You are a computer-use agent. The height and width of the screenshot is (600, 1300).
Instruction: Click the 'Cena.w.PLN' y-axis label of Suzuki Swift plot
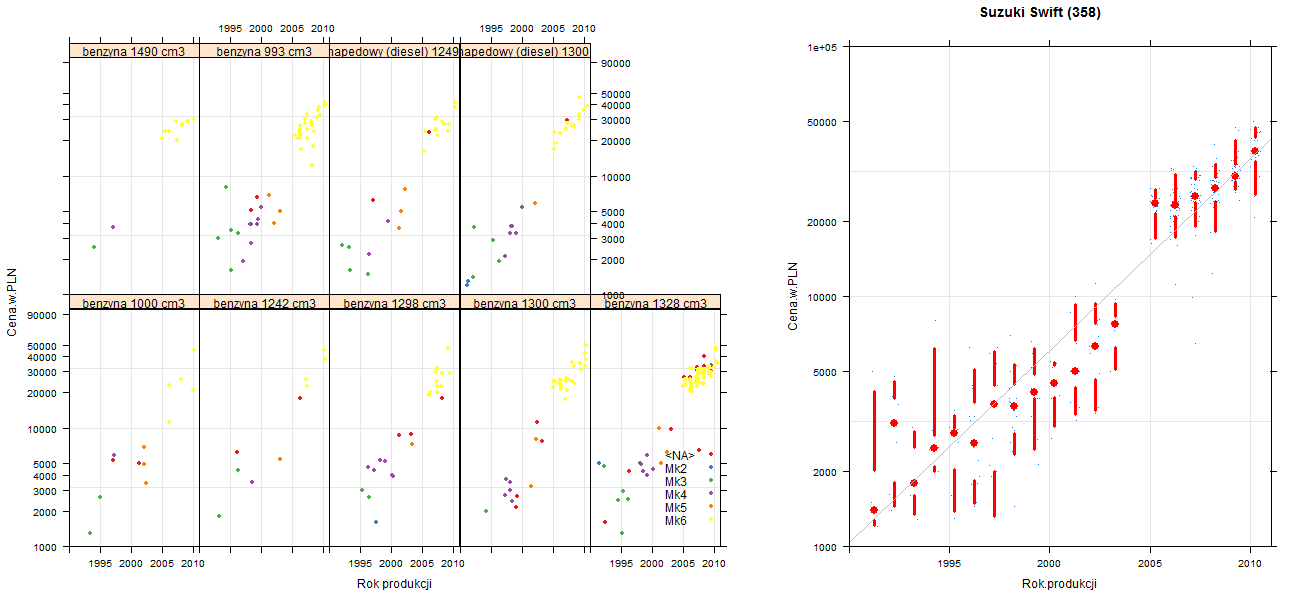pos(793,296)
